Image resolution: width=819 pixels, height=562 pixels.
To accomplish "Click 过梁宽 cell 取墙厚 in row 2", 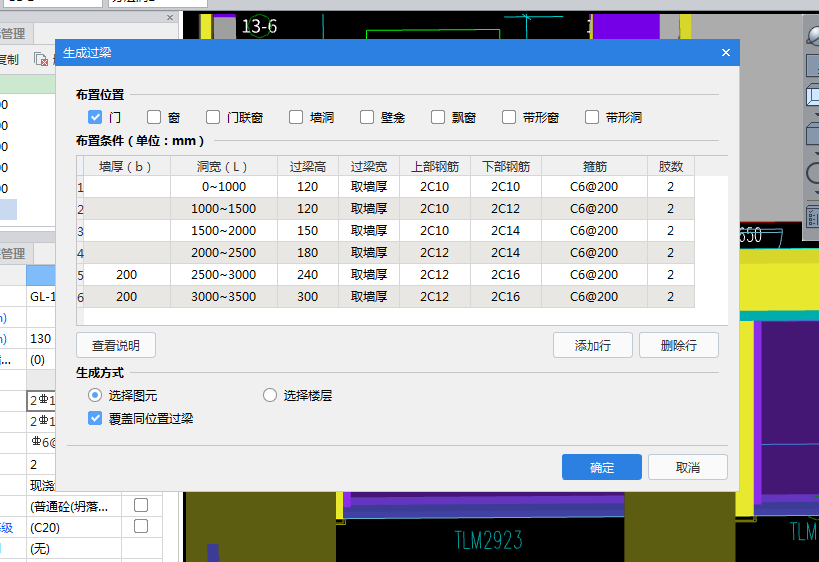I will point(369,209).
